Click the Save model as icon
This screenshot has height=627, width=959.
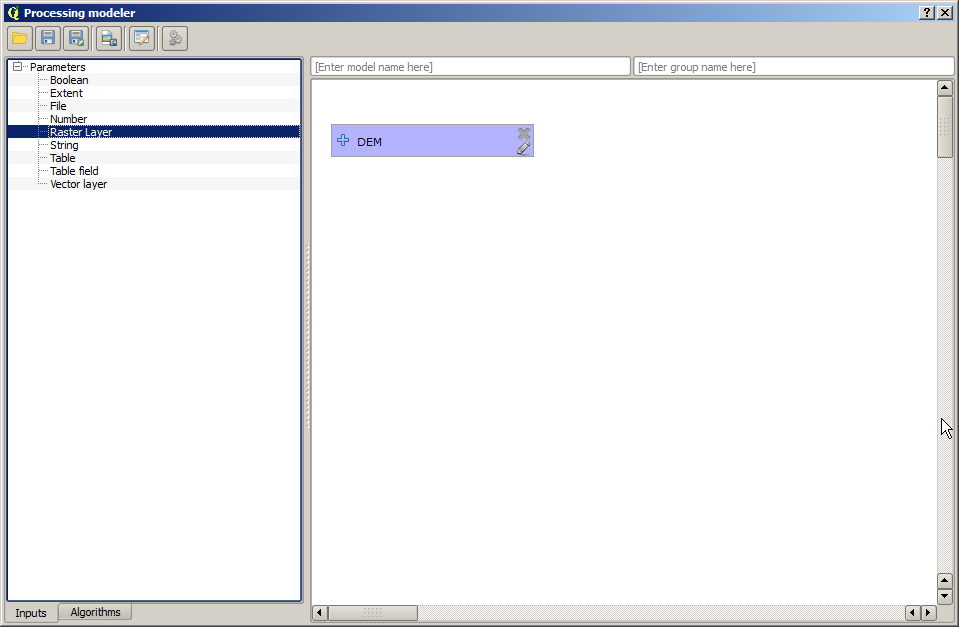pyautogui.click(x=75, y=39)
